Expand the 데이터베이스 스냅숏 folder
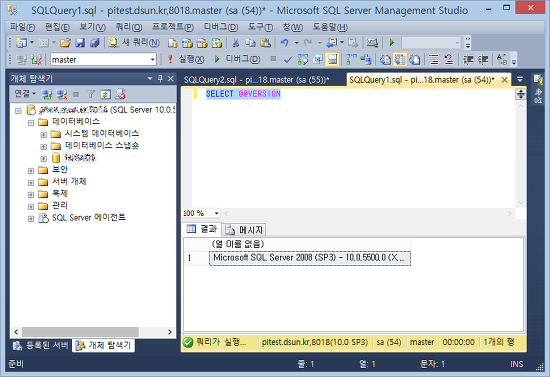 pyautogui.click(x=43, y=147)
